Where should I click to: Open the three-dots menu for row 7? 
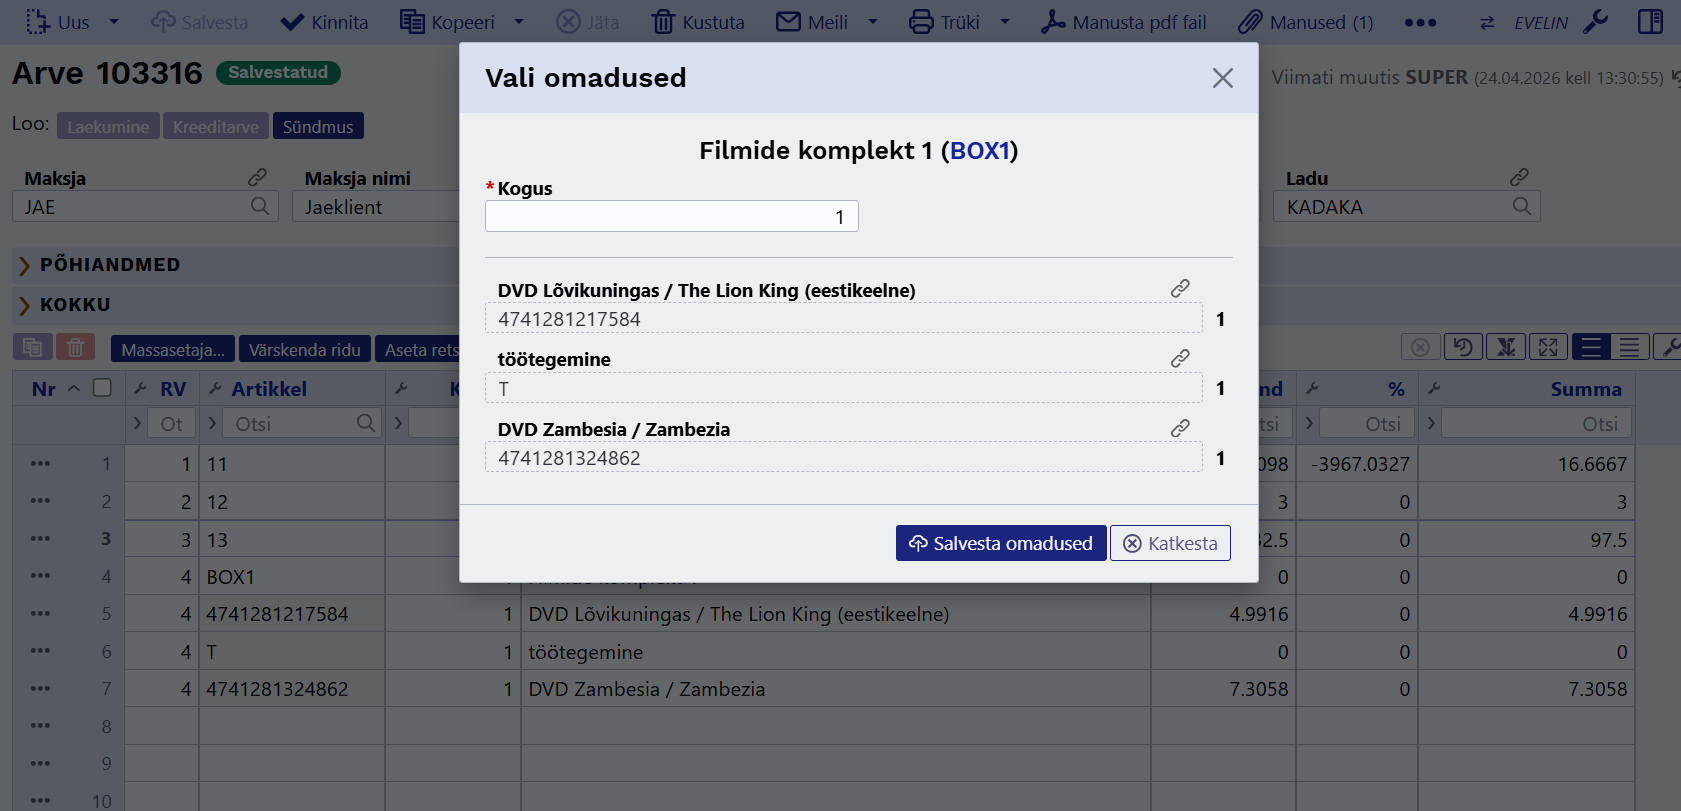coord(40,689)
